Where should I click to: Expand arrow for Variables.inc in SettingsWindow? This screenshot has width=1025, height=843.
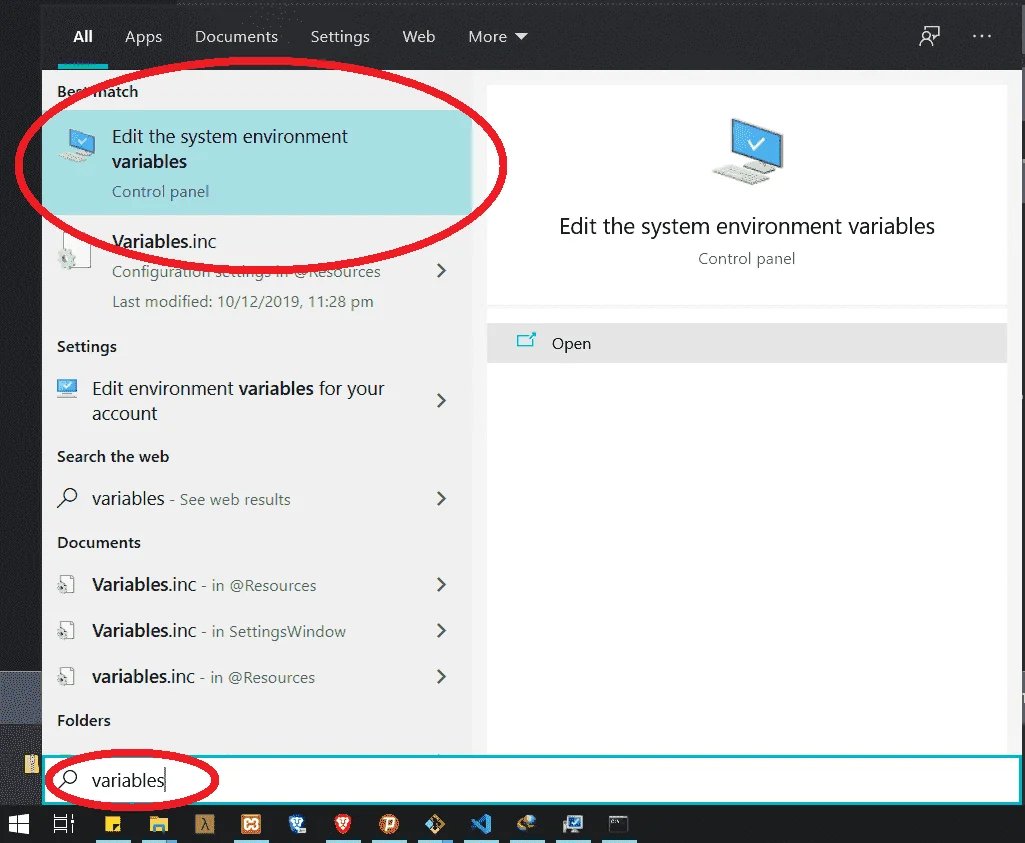(x=441, y=631)
